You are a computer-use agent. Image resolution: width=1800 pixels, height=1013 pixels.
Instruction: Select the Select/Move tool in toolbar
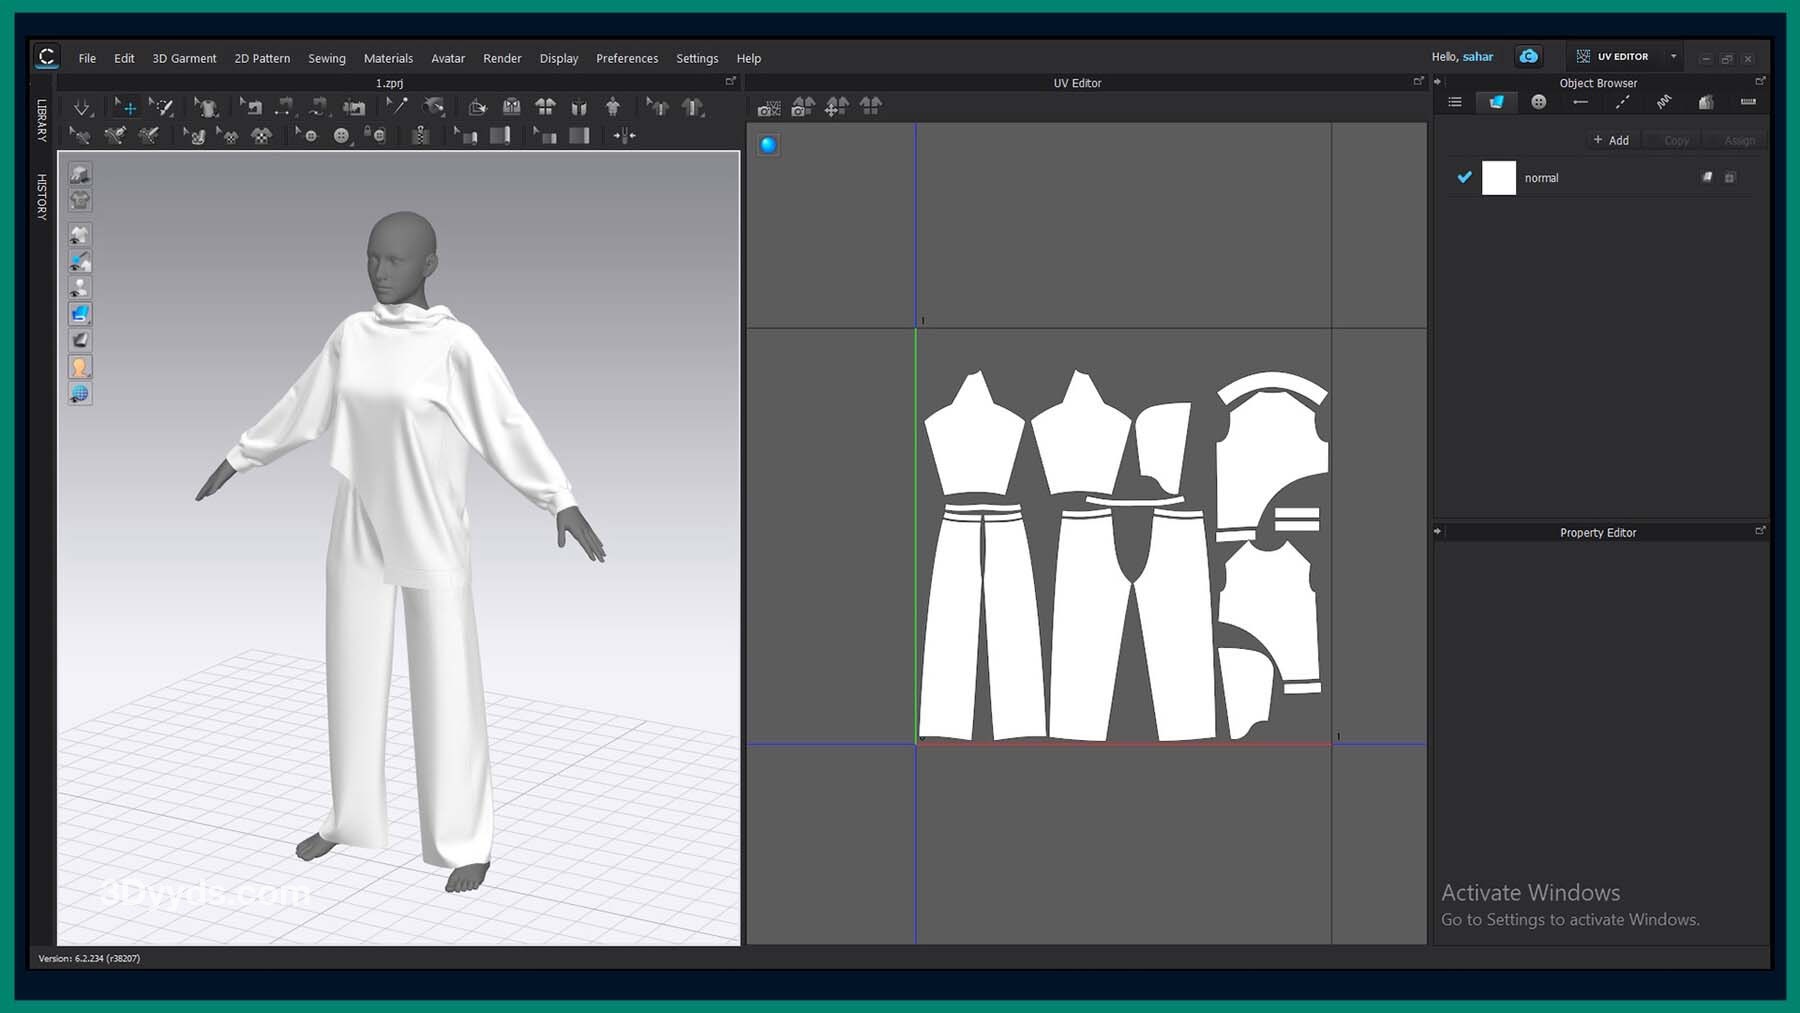coord(126,107)
